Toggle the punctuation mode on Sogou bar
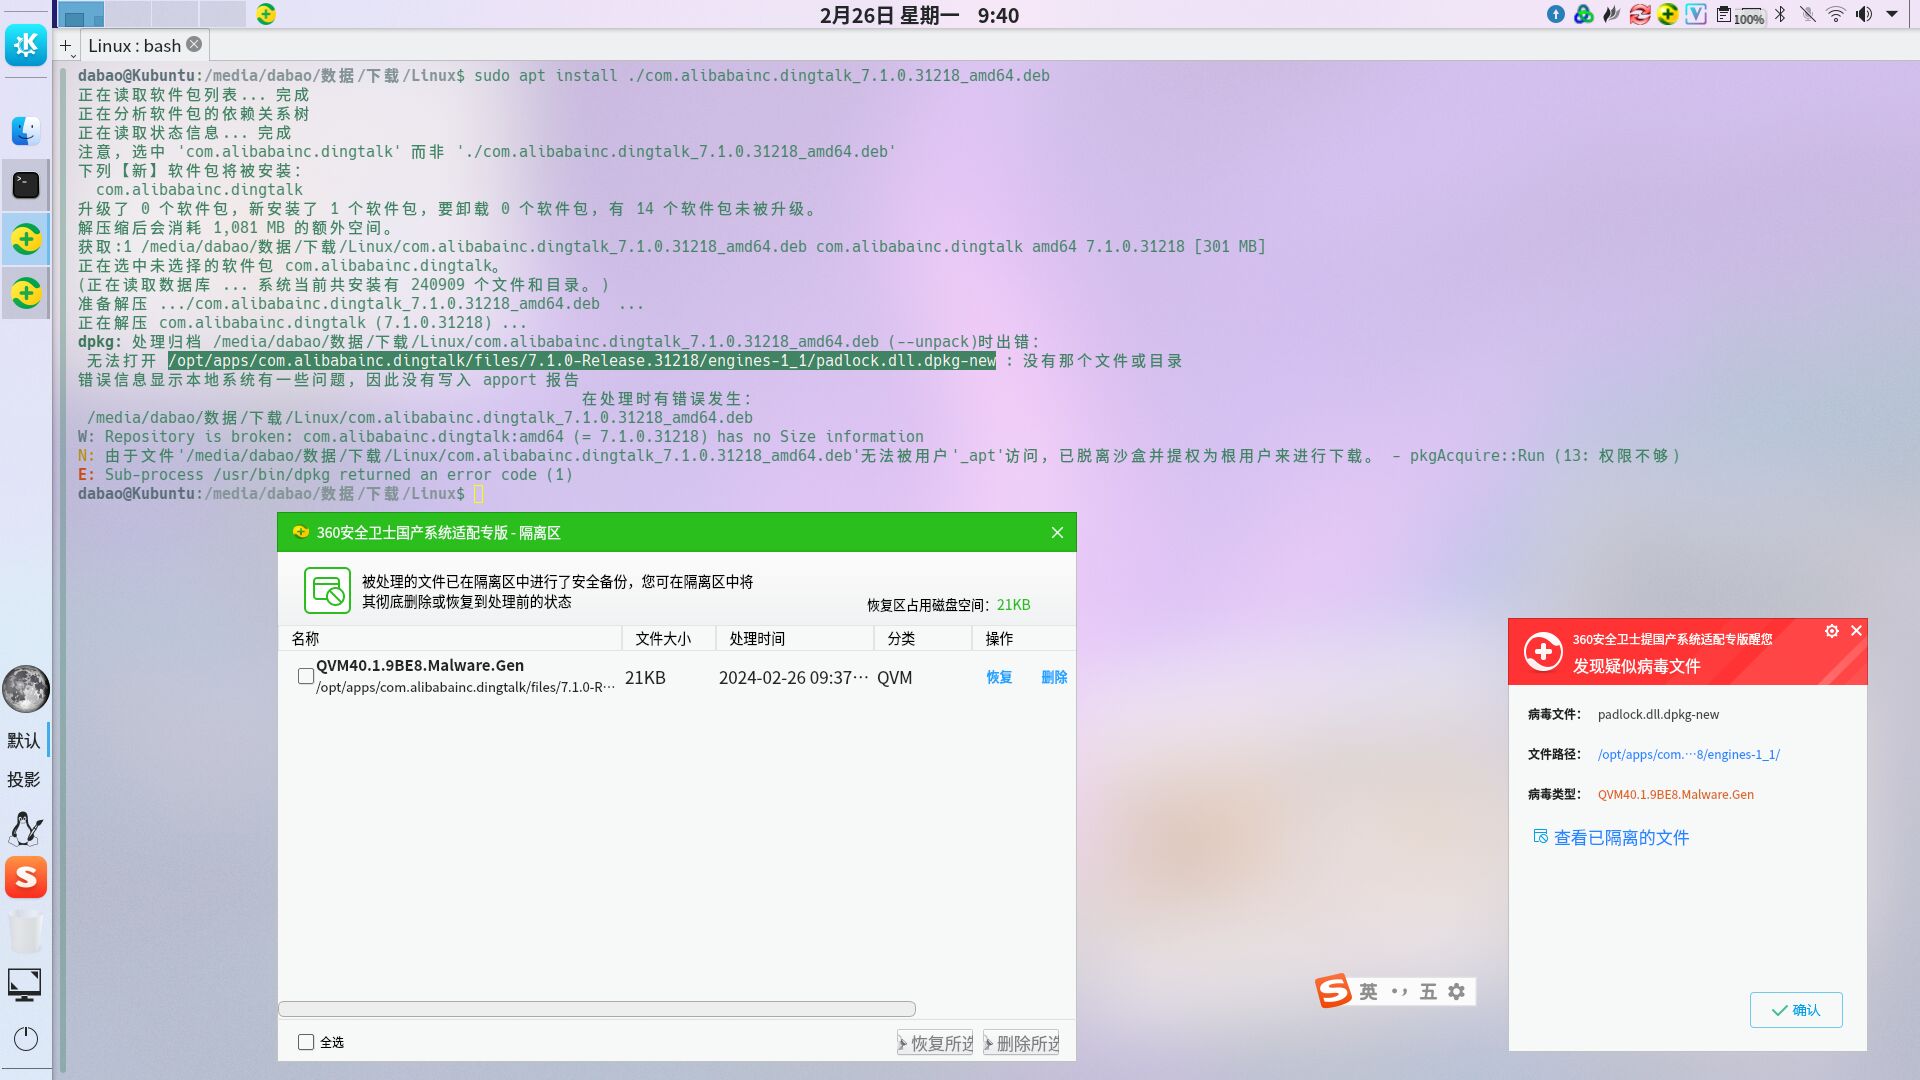The height and width of the screenshot is (1080, 1920). coord(1399,991)
